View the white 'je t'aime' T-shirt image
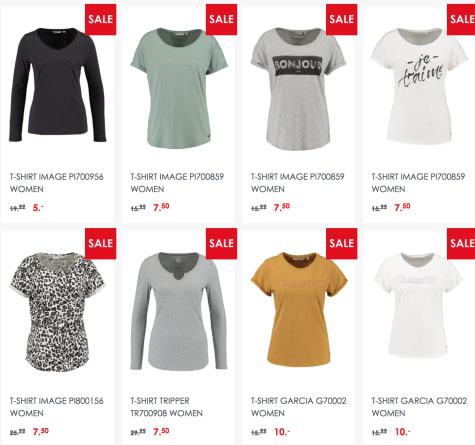Viewport: 475px width, 445px height. point(419,86)
